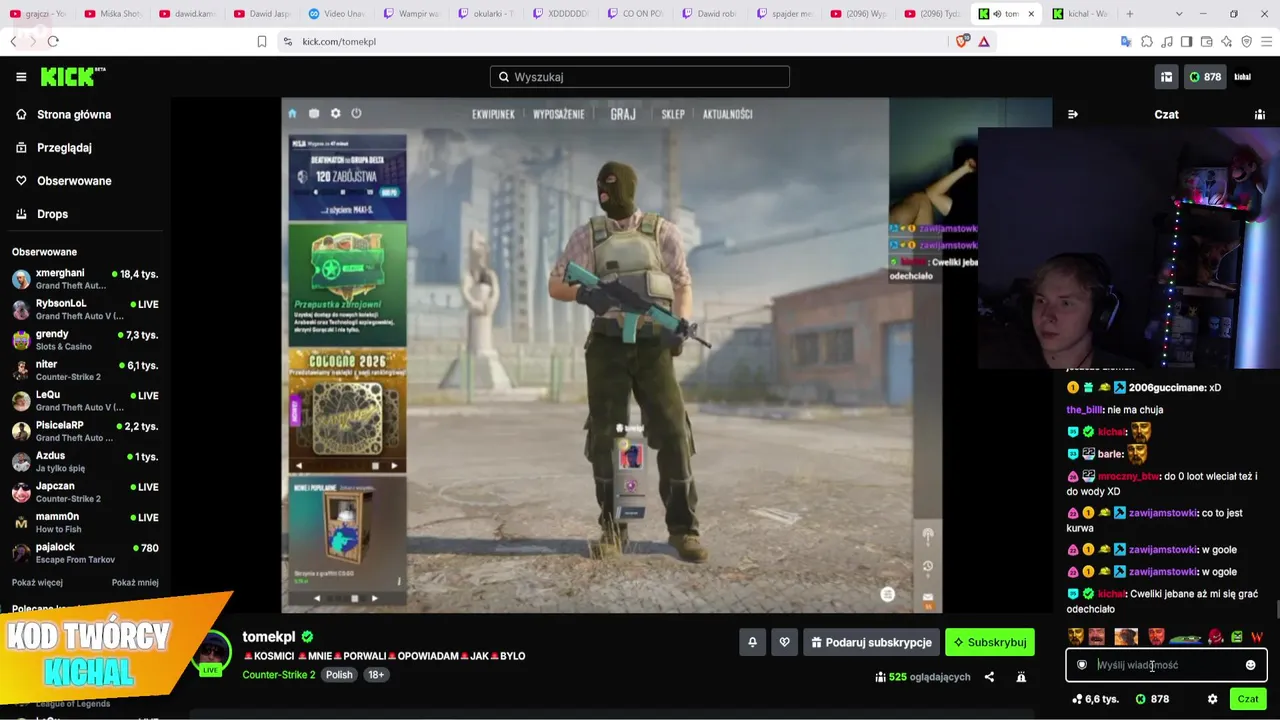
Task: Report the stream with the alert icon
Action: pyautogui.click(x=1021, y=677)
